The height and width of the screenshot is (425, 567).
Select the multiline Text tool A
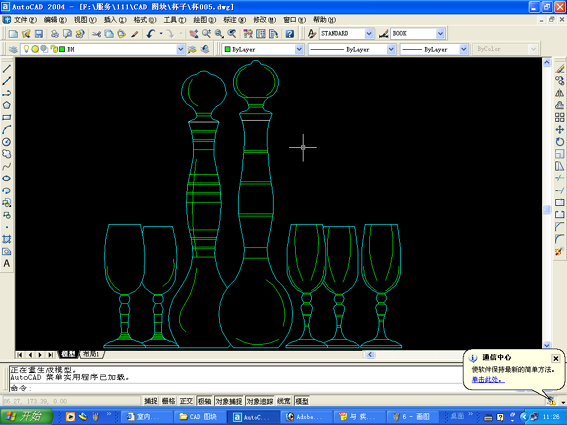tap(7, 264)
